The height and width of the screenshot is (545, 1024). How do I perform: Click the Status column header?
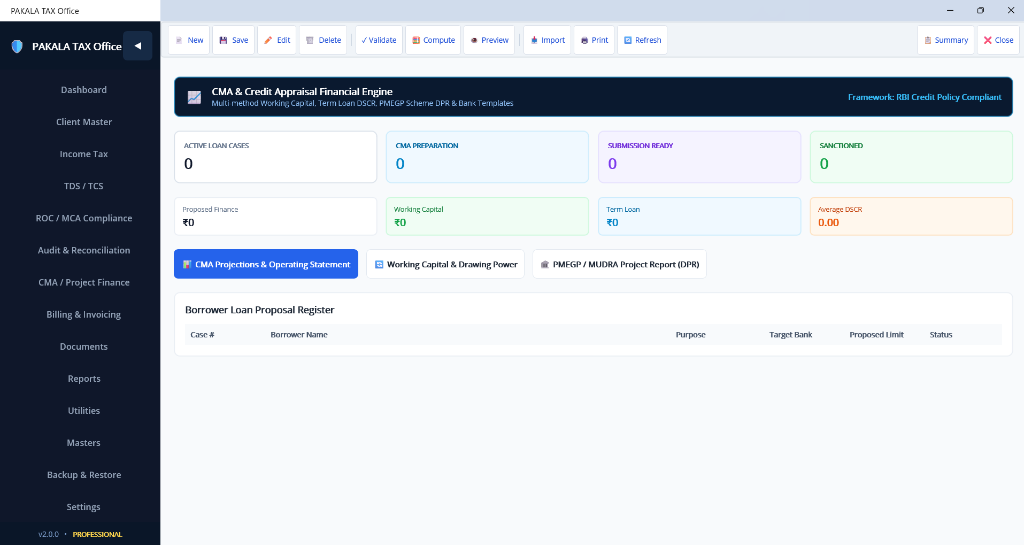[x=941, y=335]
